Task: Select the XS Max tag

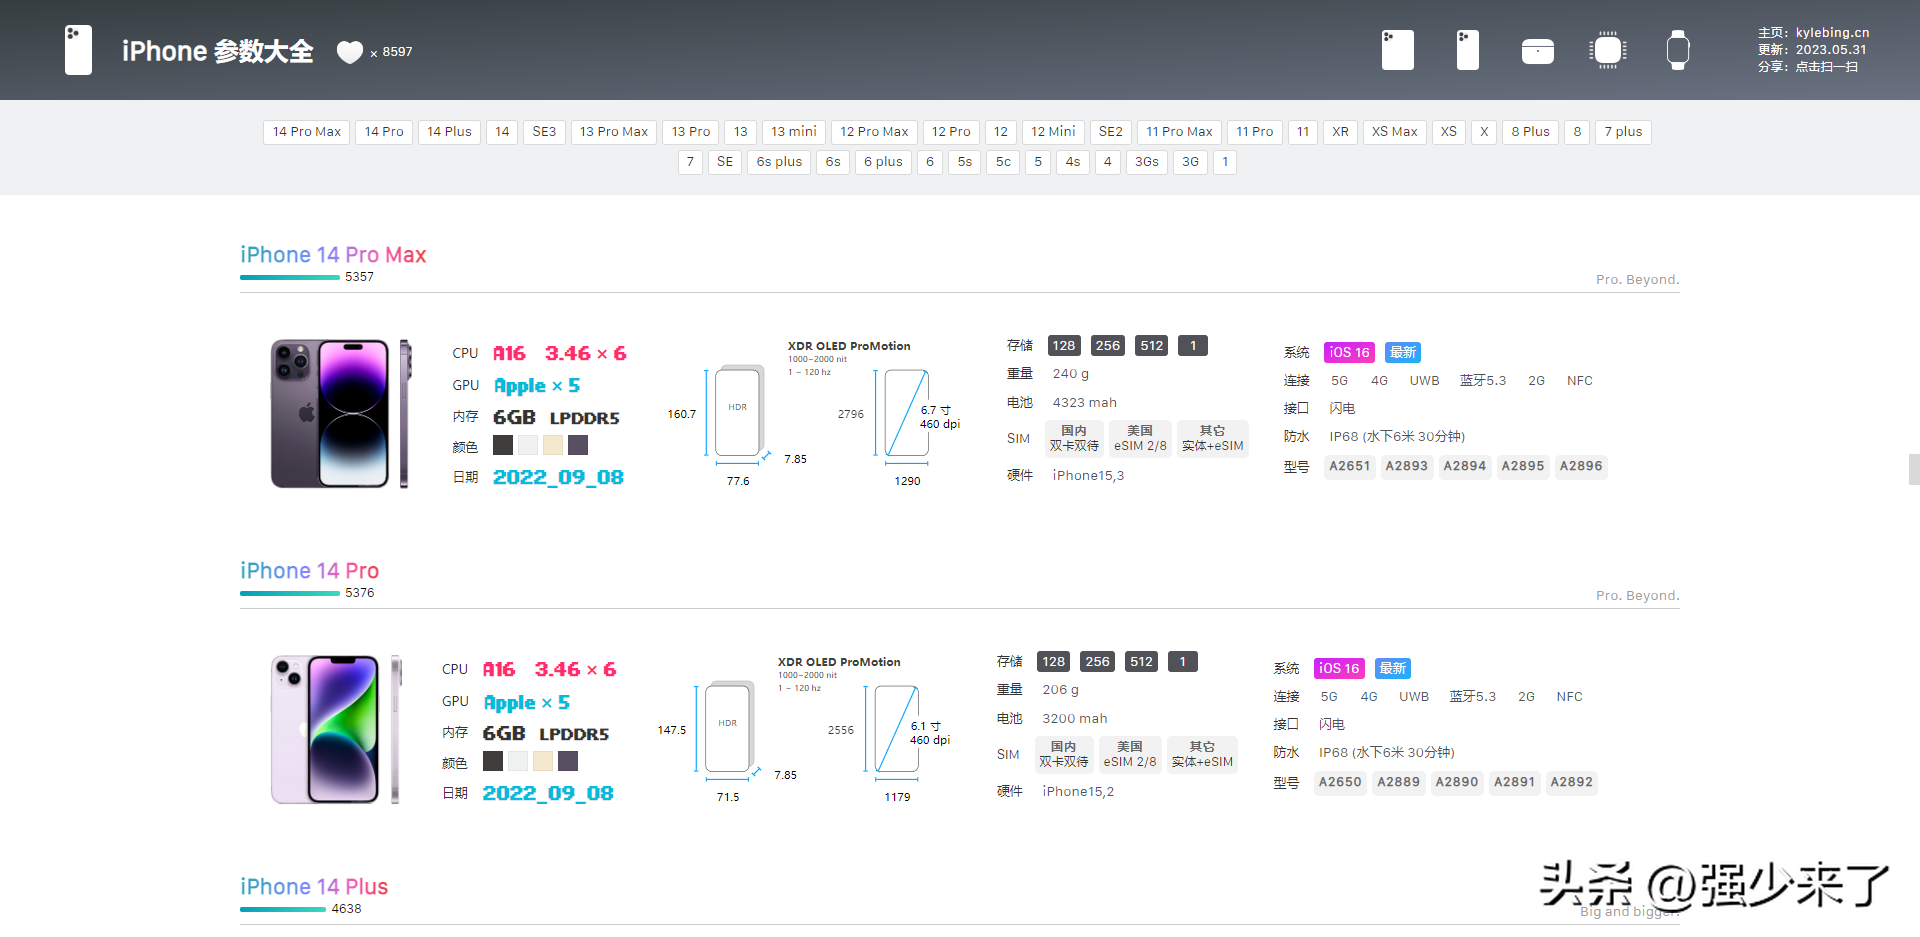Action: coord(1394,132)
